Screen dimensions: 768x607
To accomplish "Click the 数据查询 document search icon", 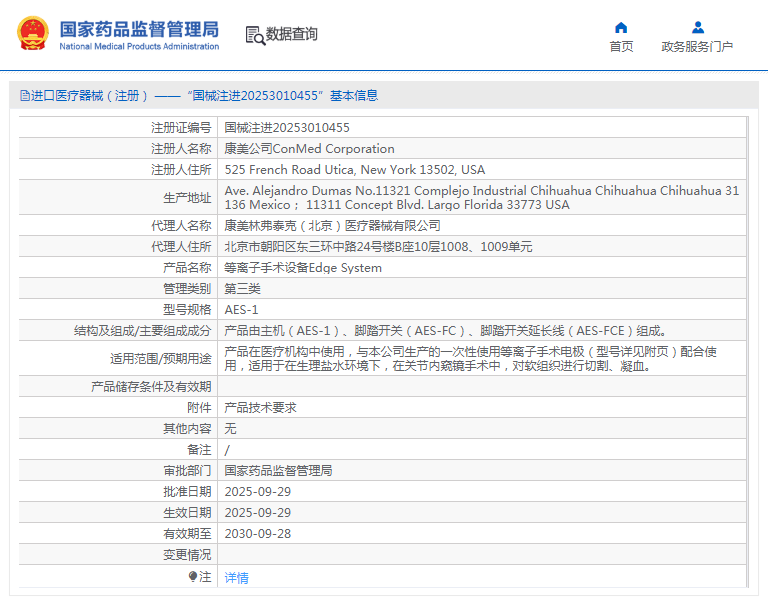I will click(x=254, y=35).
